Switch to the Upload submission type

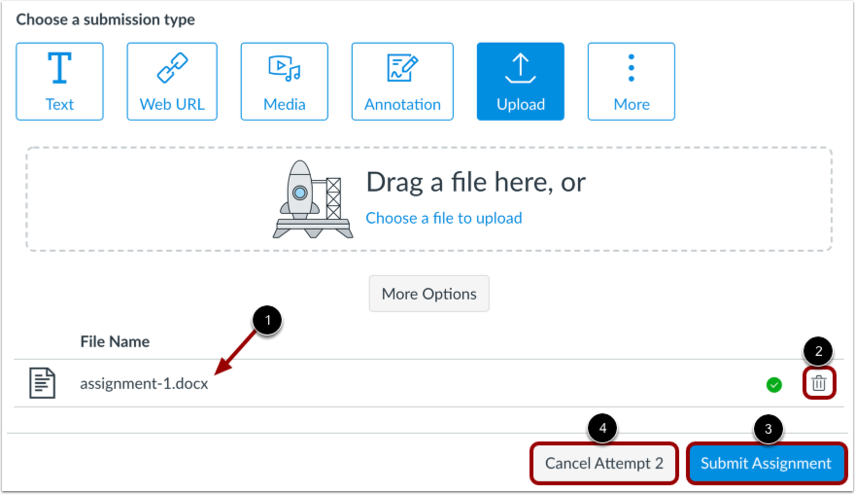point(520,81)
